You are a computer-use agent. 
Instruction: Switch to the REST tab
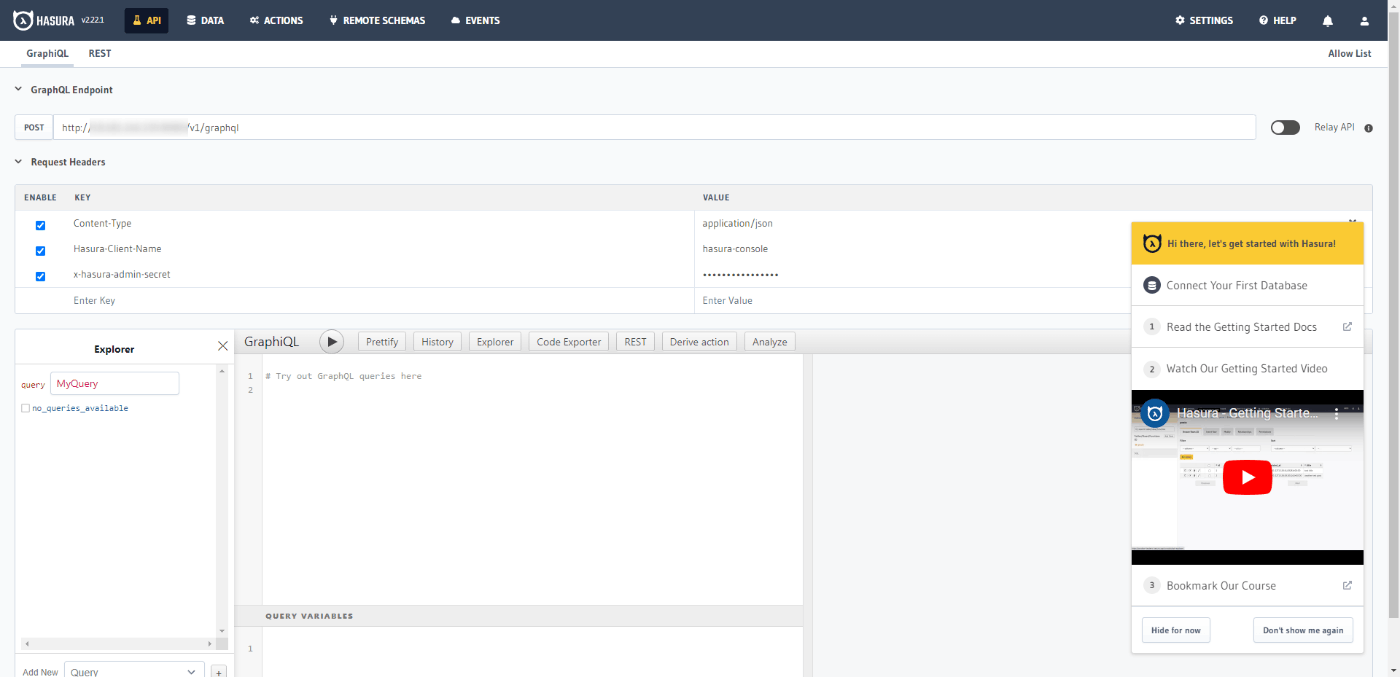click(100, 54)
